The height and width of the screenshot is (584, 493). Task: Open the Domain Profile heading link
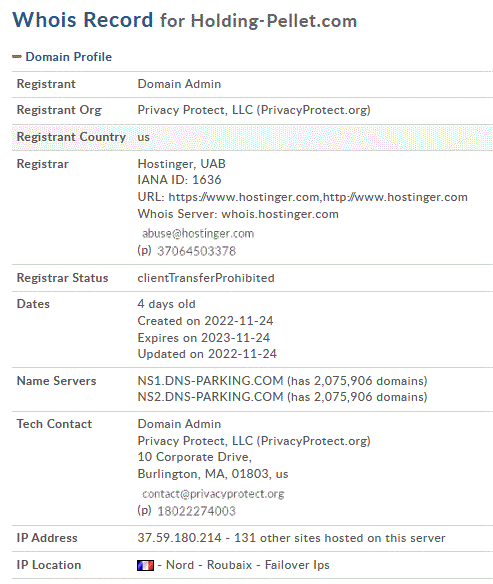pos(69,57)
